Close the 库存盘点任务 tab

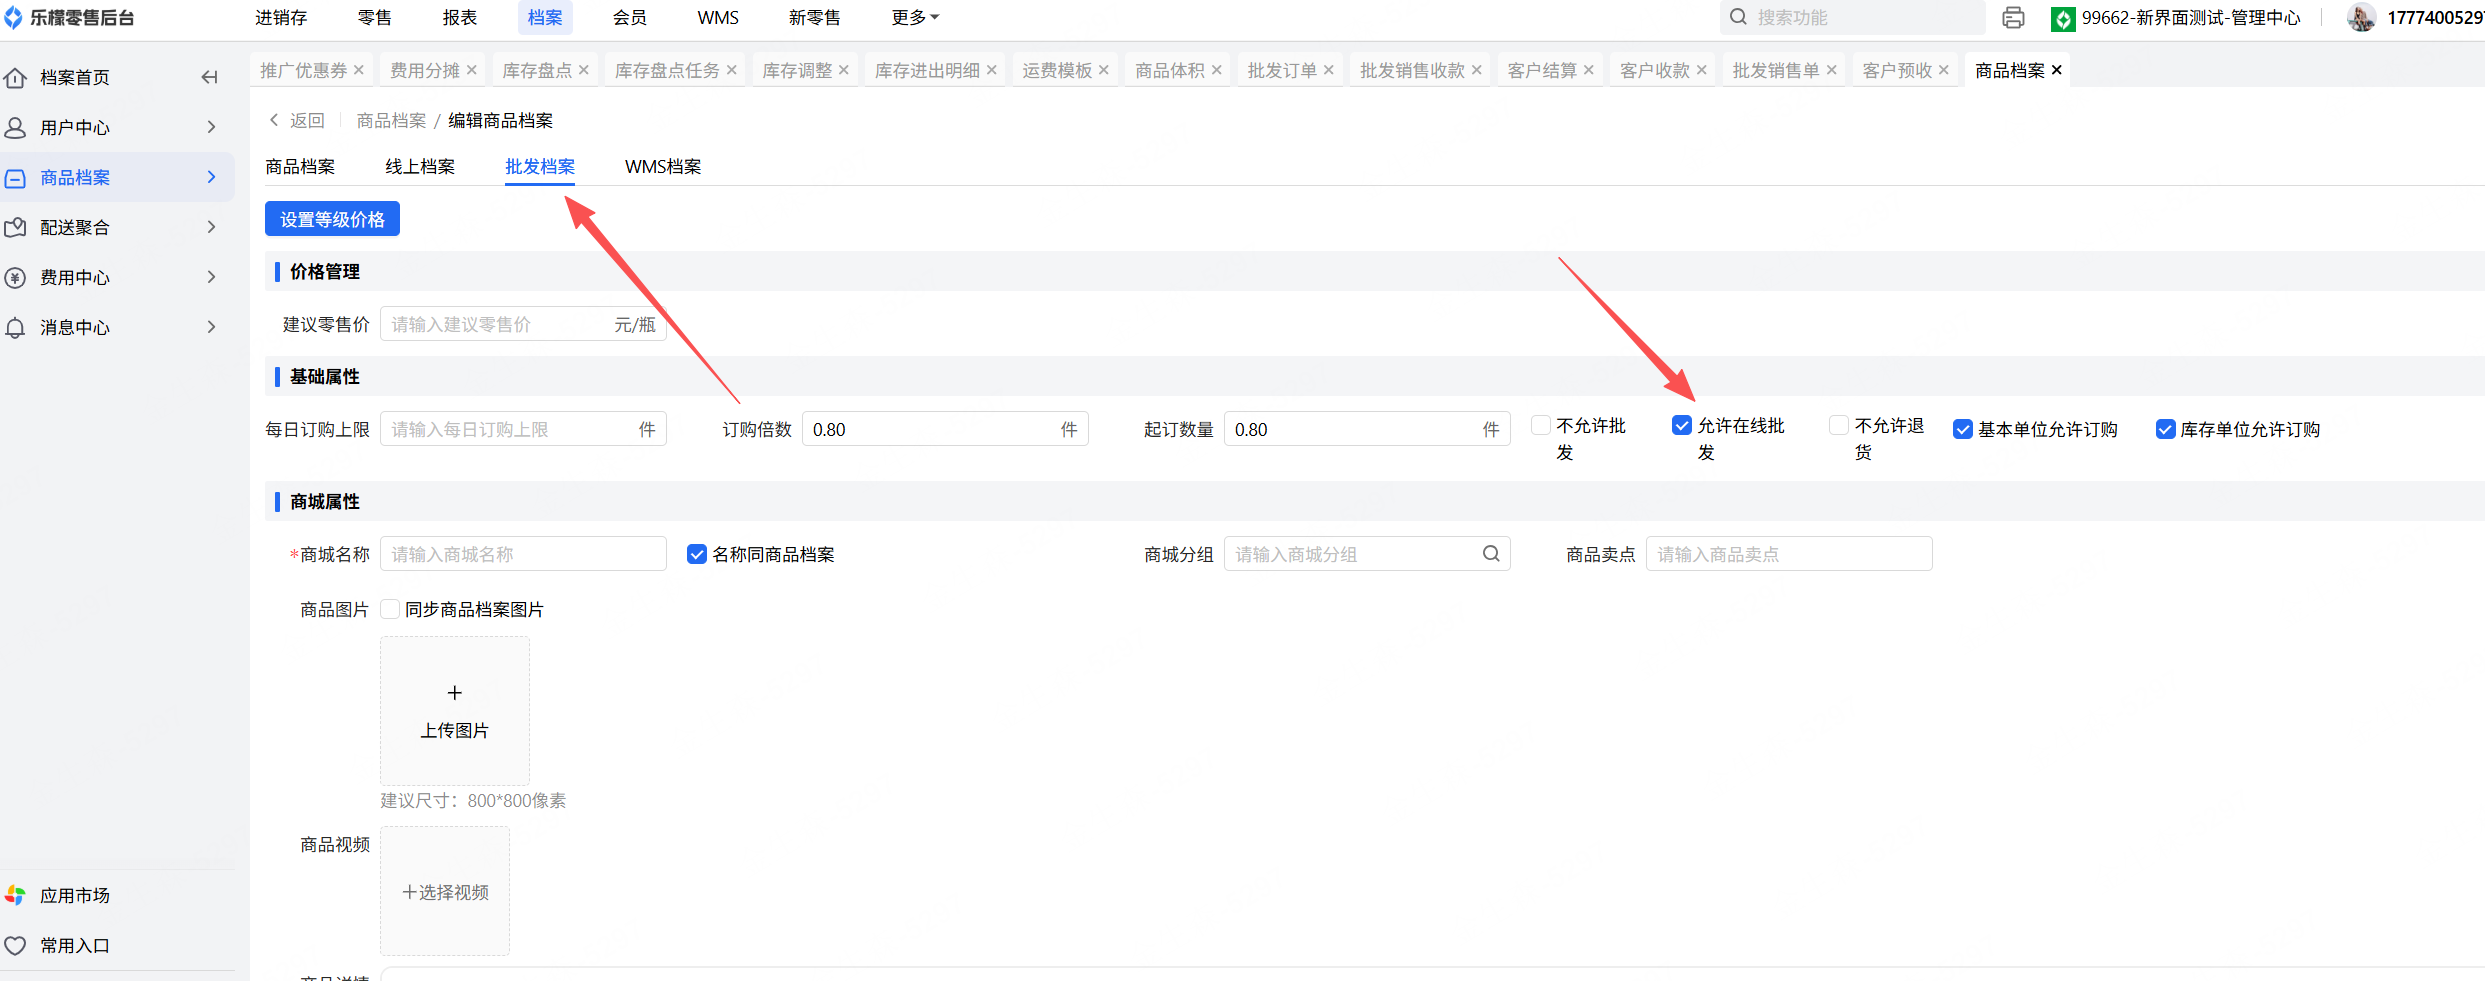(x=732, y=70)
